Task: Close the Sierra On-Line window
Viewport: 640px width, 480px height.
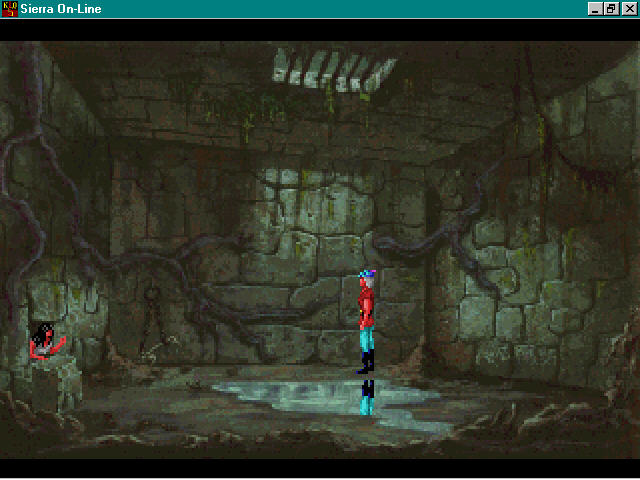Action: 629,9
